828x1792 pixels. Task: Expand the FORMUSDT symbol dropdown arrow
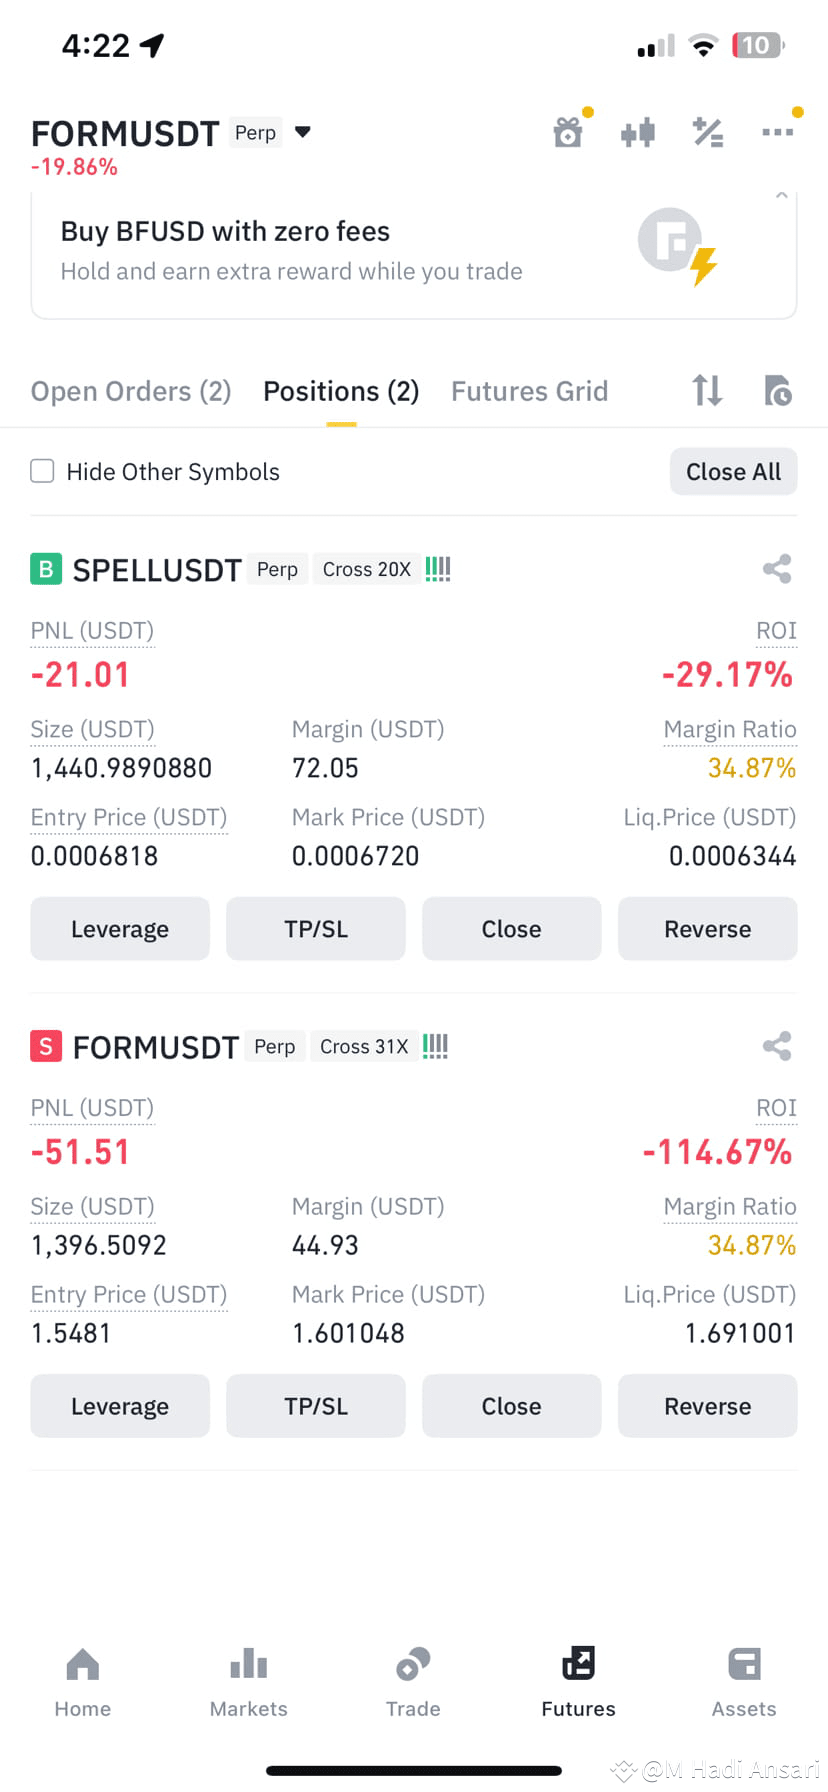point(303,132)
